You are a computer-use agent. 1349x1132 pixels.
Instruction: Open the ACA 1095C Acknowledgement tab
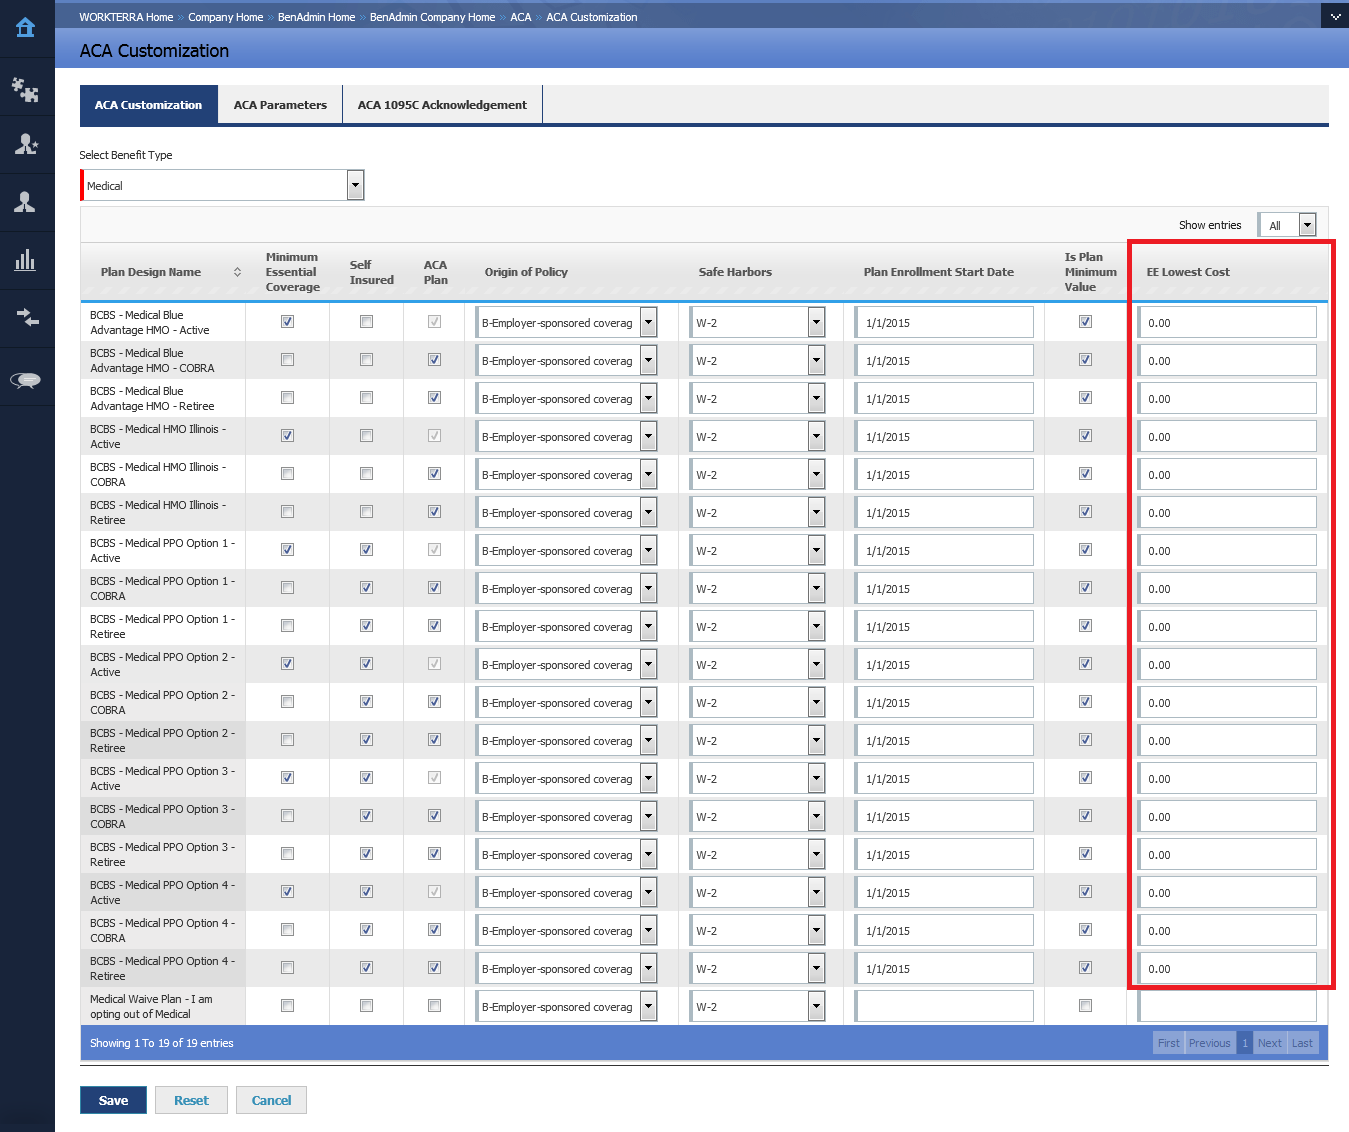[x=442, y=105]
